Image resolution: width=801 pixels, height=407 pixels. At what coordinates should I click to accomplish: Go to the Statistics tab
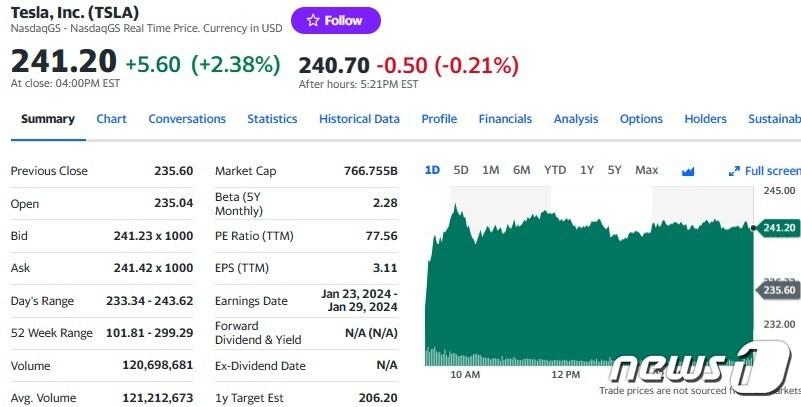click(272, 119)
